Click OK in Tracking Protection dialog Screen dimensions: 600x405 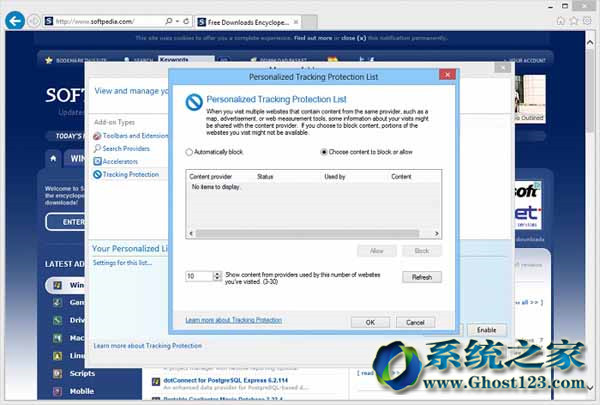tap(370, 323)
